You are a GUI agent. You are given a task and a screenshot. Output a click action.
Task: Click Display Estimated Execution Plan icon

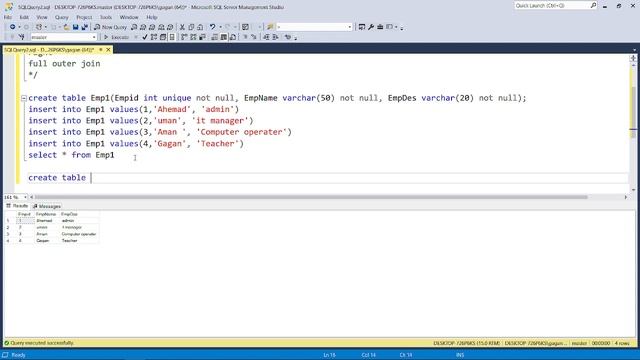154,37
